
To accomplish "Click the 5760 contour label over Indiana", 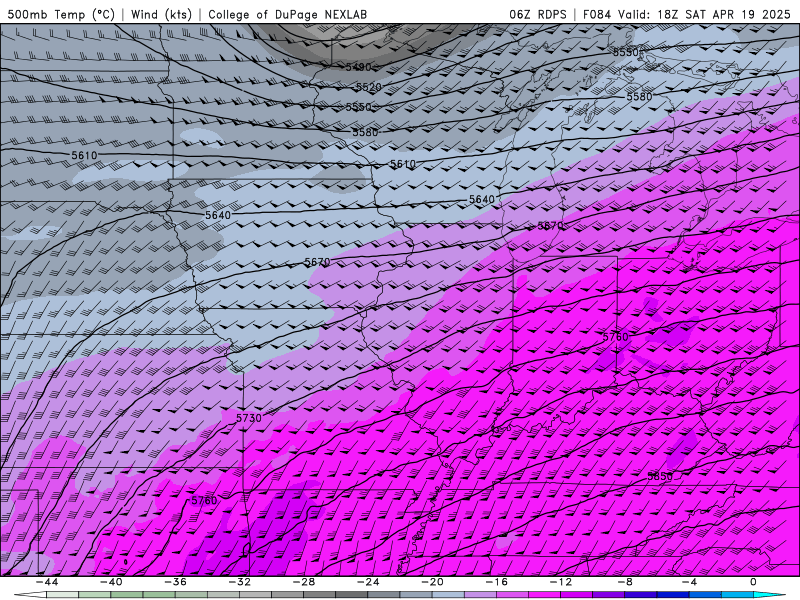I will click(615, 337).
